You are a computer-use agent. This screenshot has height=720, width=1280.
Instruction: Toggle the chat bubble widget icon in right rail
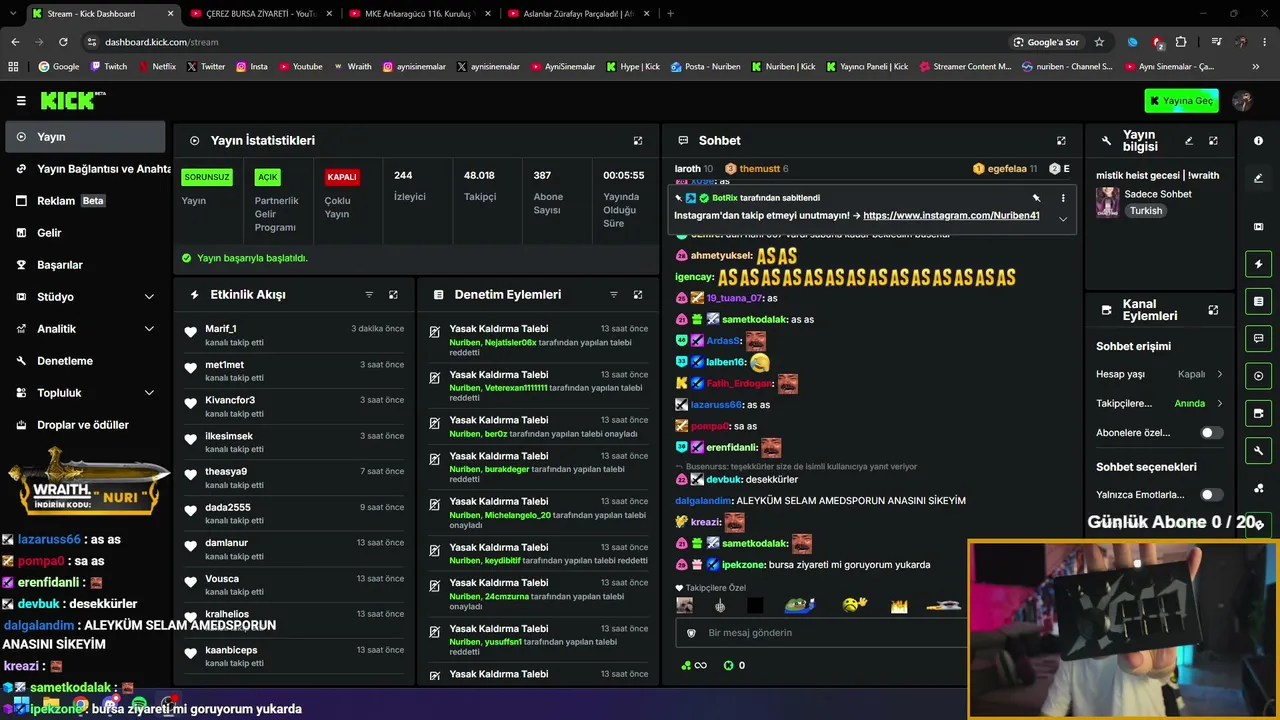click(x=1258, y=338)
